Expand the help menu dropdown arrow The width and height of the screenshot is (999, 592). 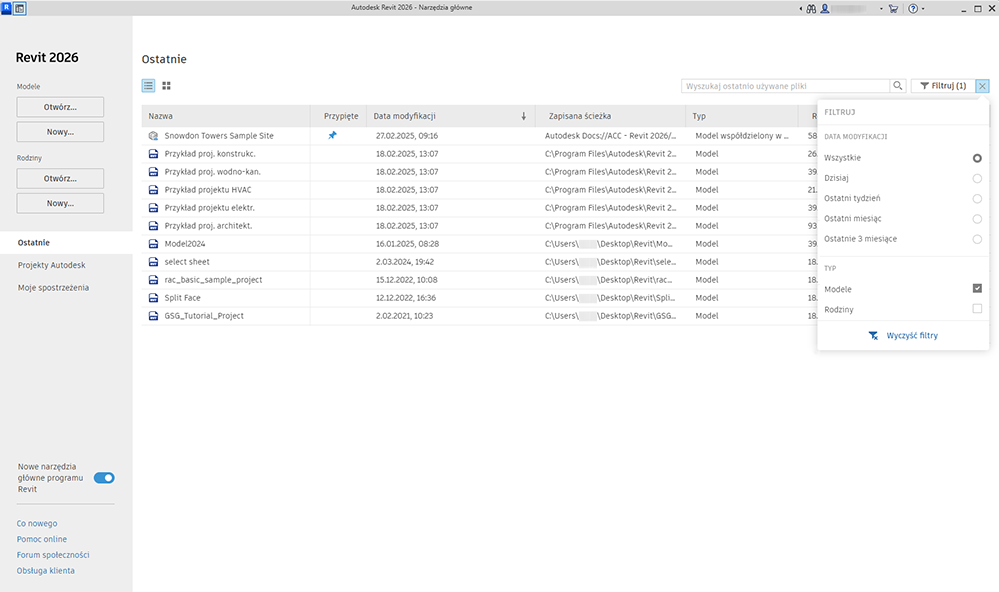923,9
